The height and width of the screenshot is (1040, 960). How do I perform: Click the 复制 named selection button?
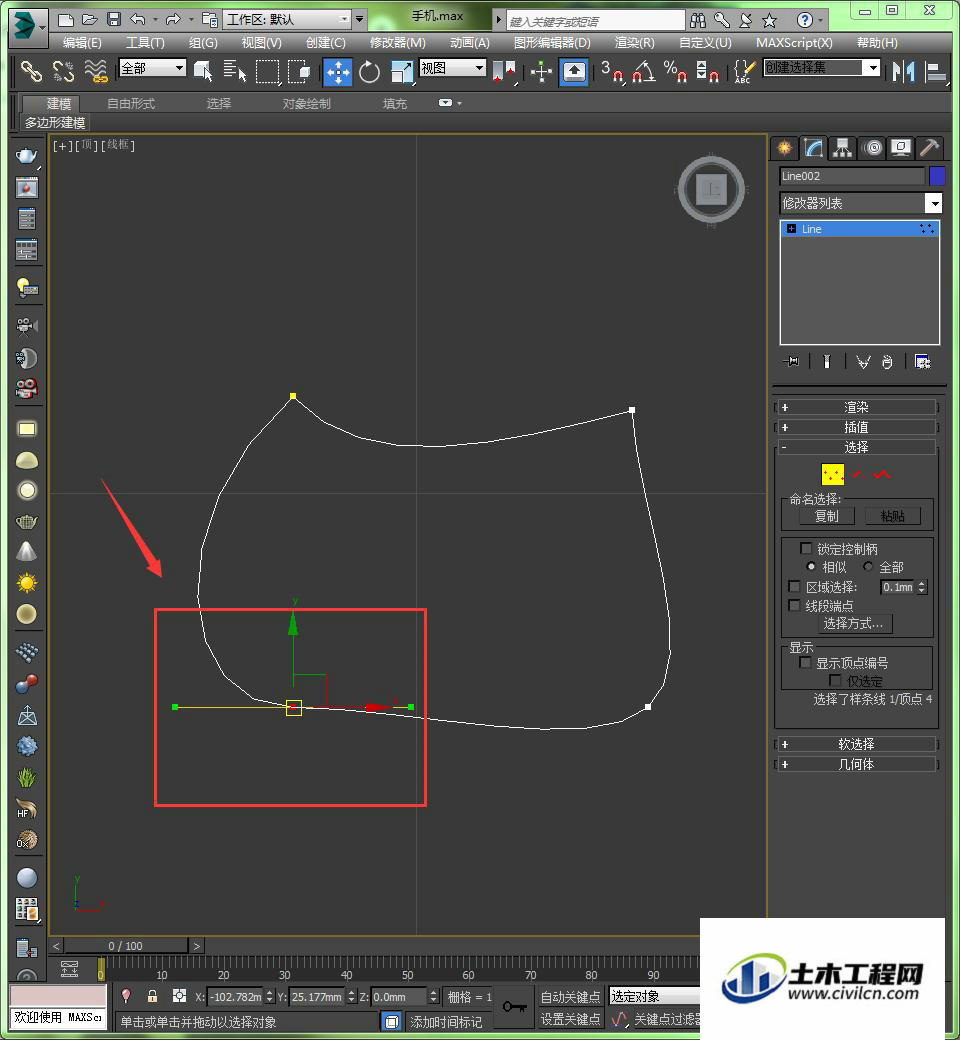tap(826, 516)
